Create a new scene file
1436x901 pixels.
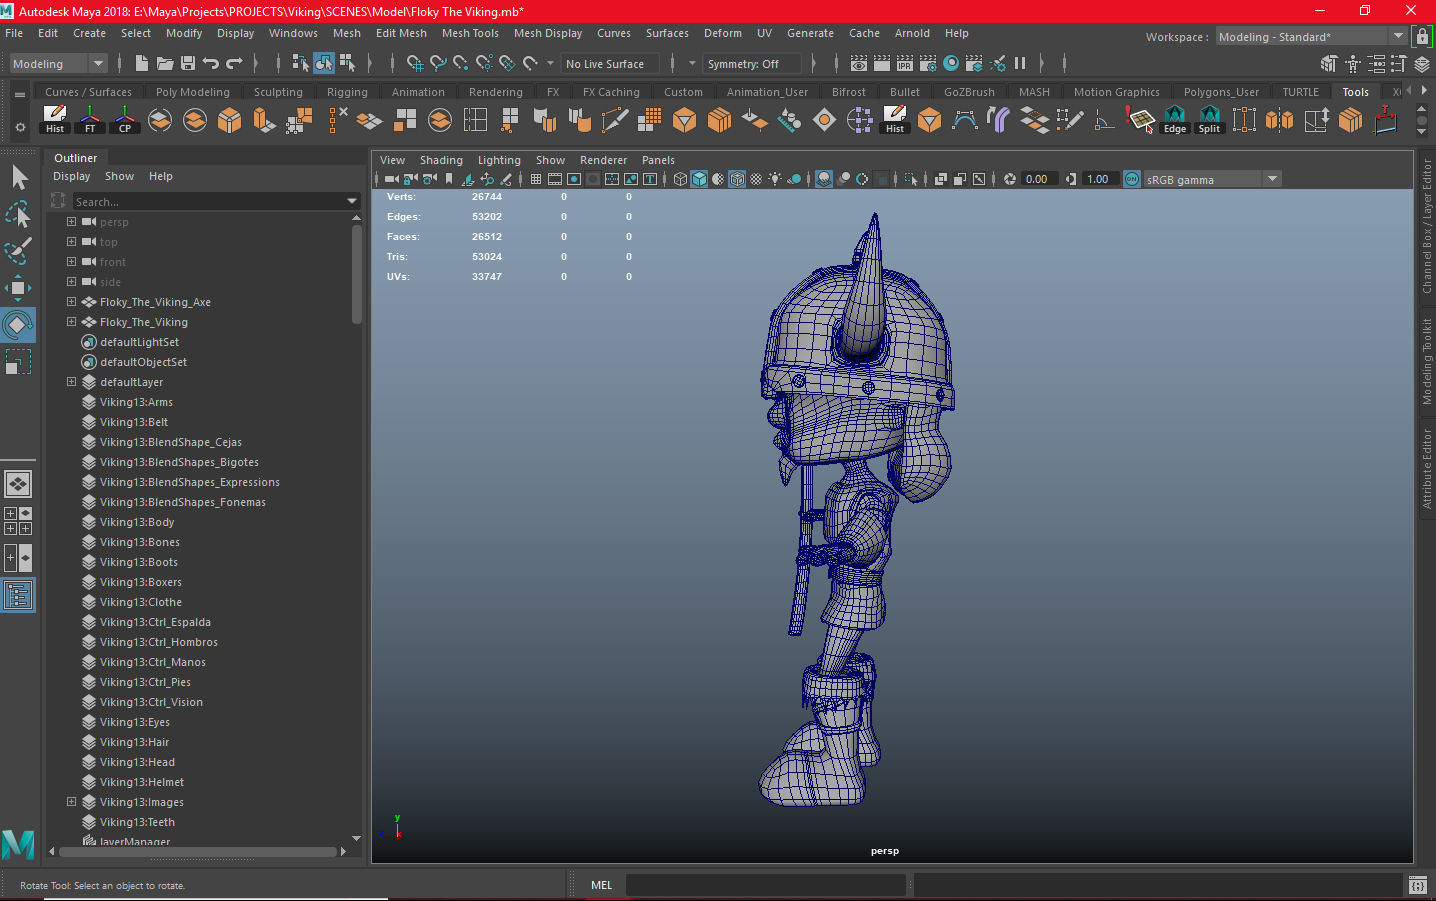[x=141, y=63]
